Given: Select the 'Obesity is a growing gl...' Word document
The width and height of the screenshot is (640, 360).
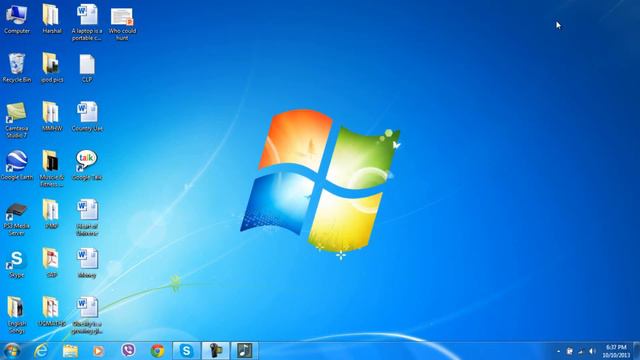Looking at the screenshot, I should [87, 316].
